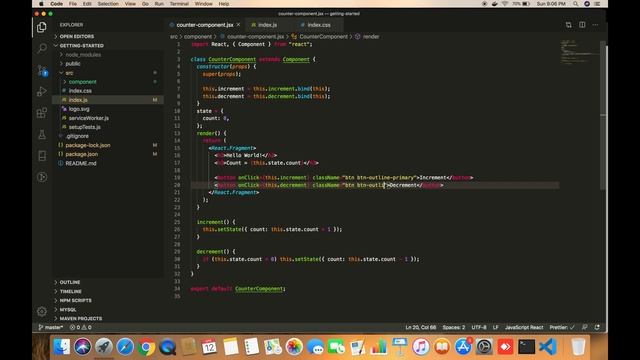Image resolution: width=640 pixels, height=360 pixels.
Task: Open Spotlight search in menu bar
Action: 576,4
